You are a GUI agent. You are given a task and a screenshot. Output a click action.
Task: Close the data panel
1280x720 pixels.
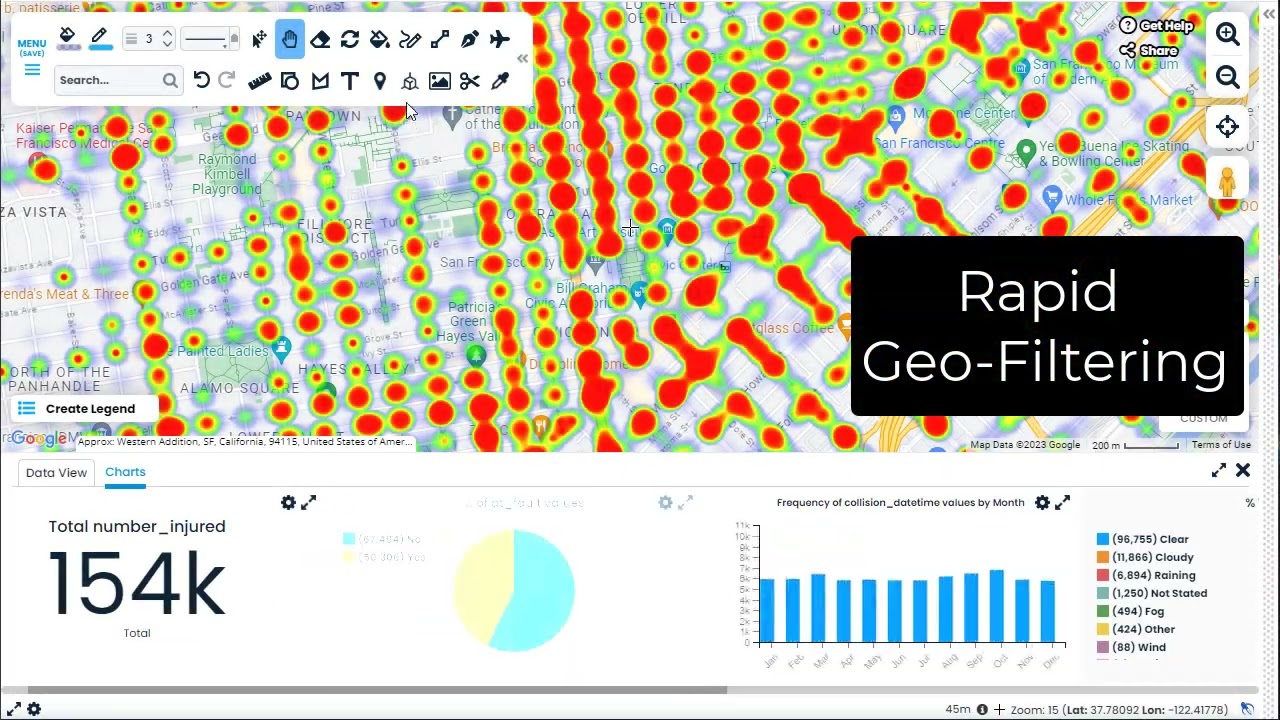pos(1243,470)
